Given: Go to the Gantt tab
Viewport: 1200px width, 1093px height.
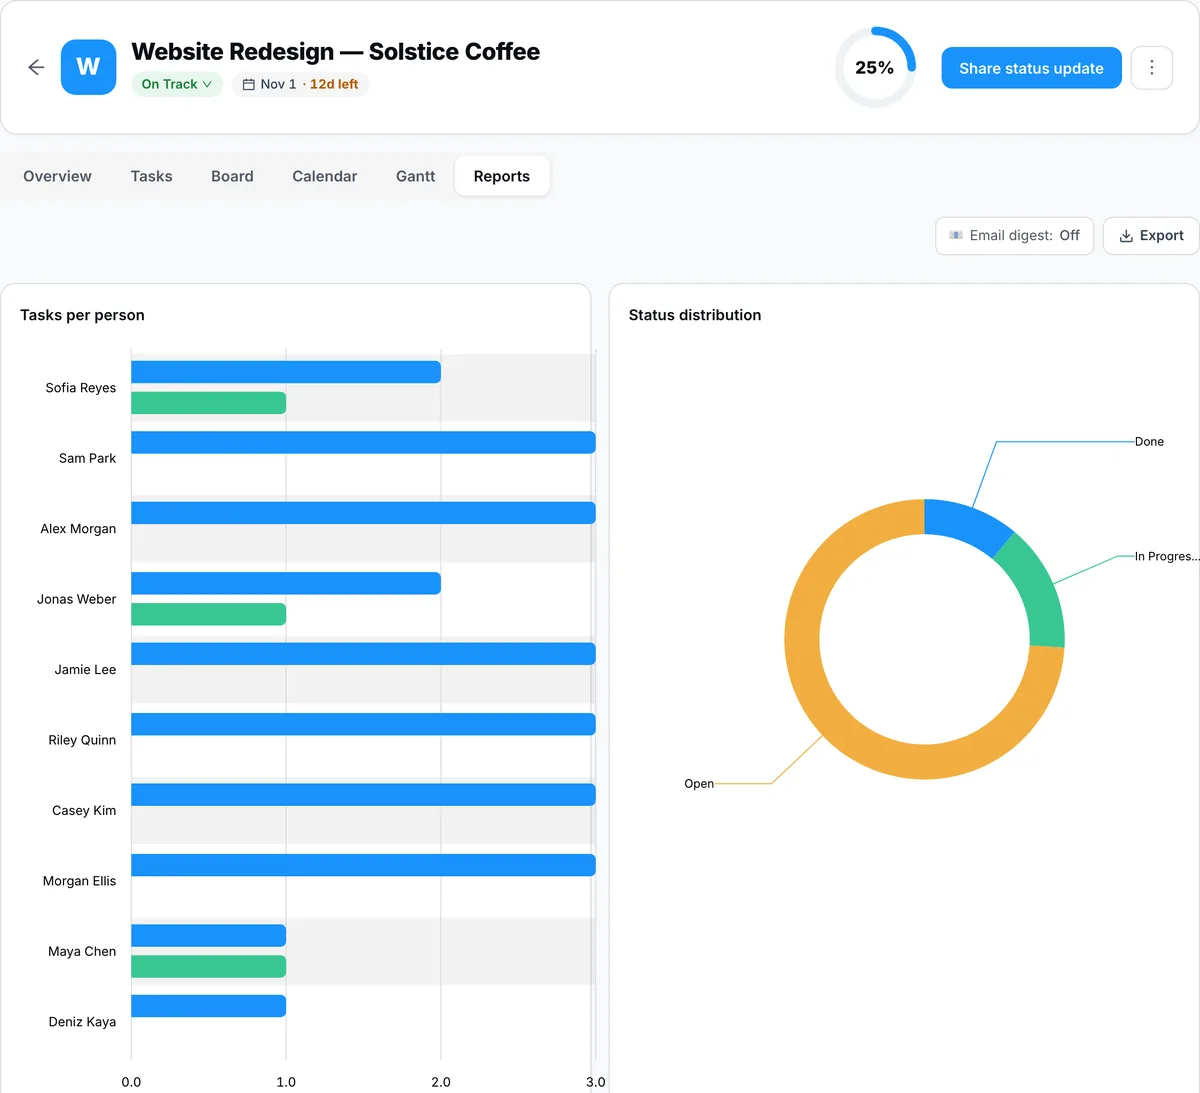Looking at the screenshot, I should pyautogui.click(x=415, y=176).
